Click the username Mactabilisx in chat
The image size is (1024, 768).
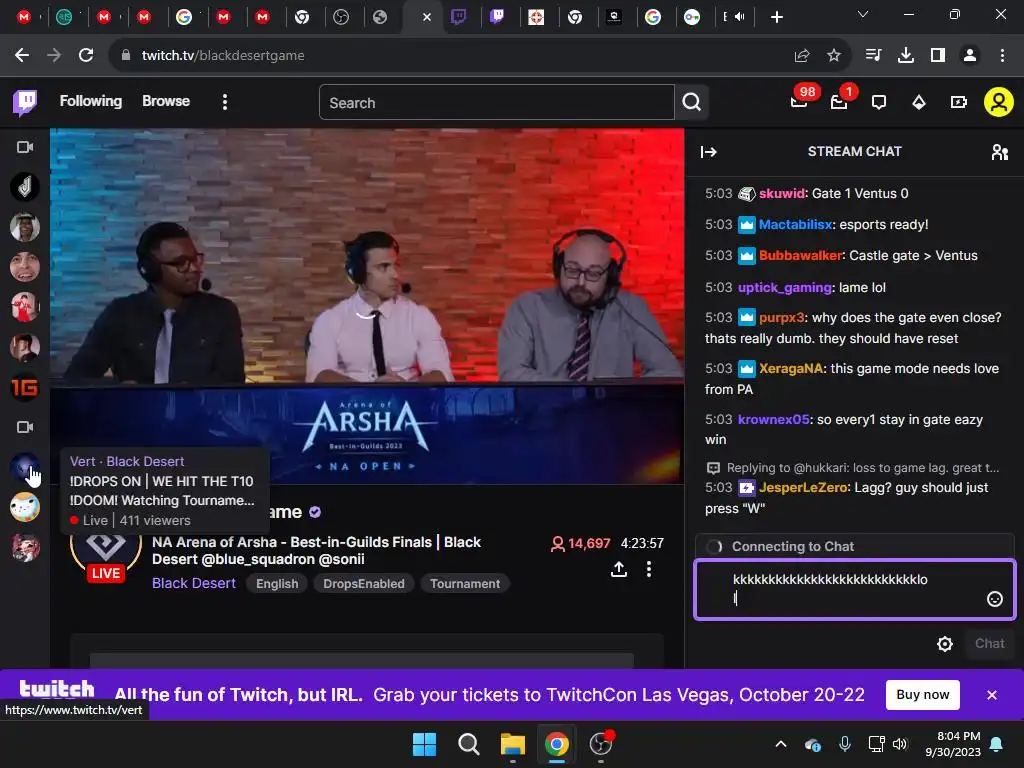point(796,225)
